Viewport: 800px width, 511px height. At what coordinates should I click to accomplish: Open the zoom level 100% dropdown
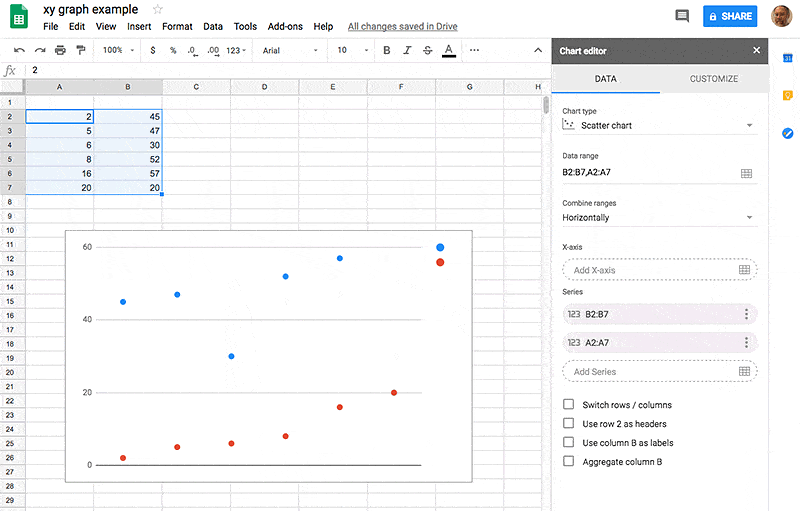pyautogui.click(x=117, y=50)
